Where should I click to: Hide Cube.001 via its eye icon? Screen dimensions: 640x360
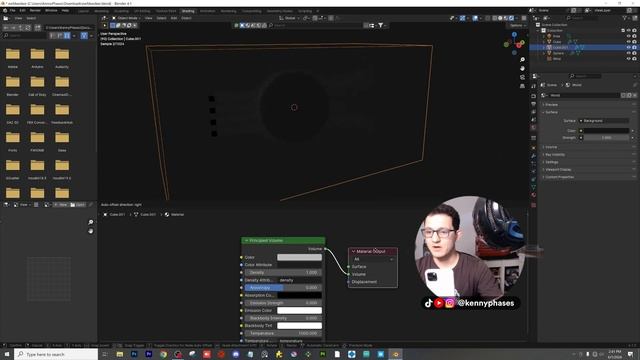pos(629,47)
